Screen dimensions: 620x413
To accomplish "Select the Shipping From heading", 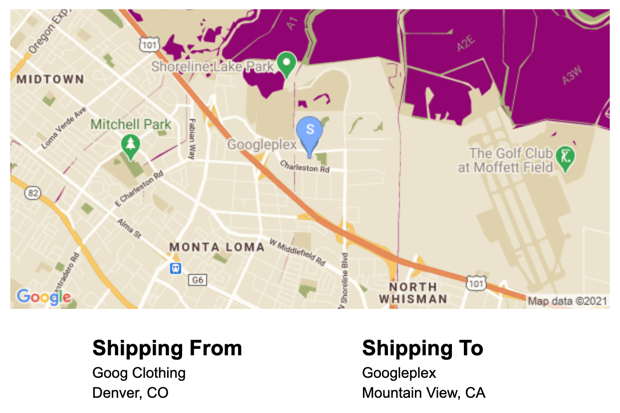I will [167, 348].
